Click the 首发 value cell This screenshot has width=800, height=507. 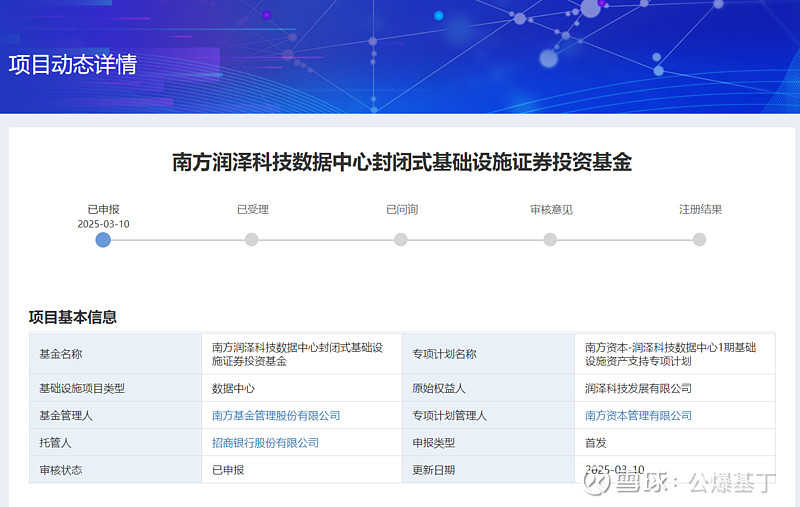(675, 443)
